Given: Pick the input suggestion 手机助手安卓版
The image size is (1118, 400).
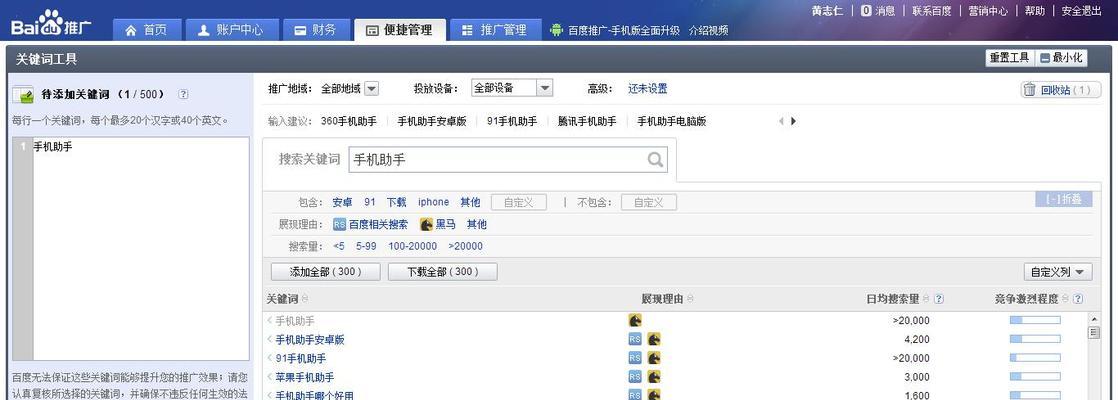Looking at the screenshot, I should (x=431, y=121).
